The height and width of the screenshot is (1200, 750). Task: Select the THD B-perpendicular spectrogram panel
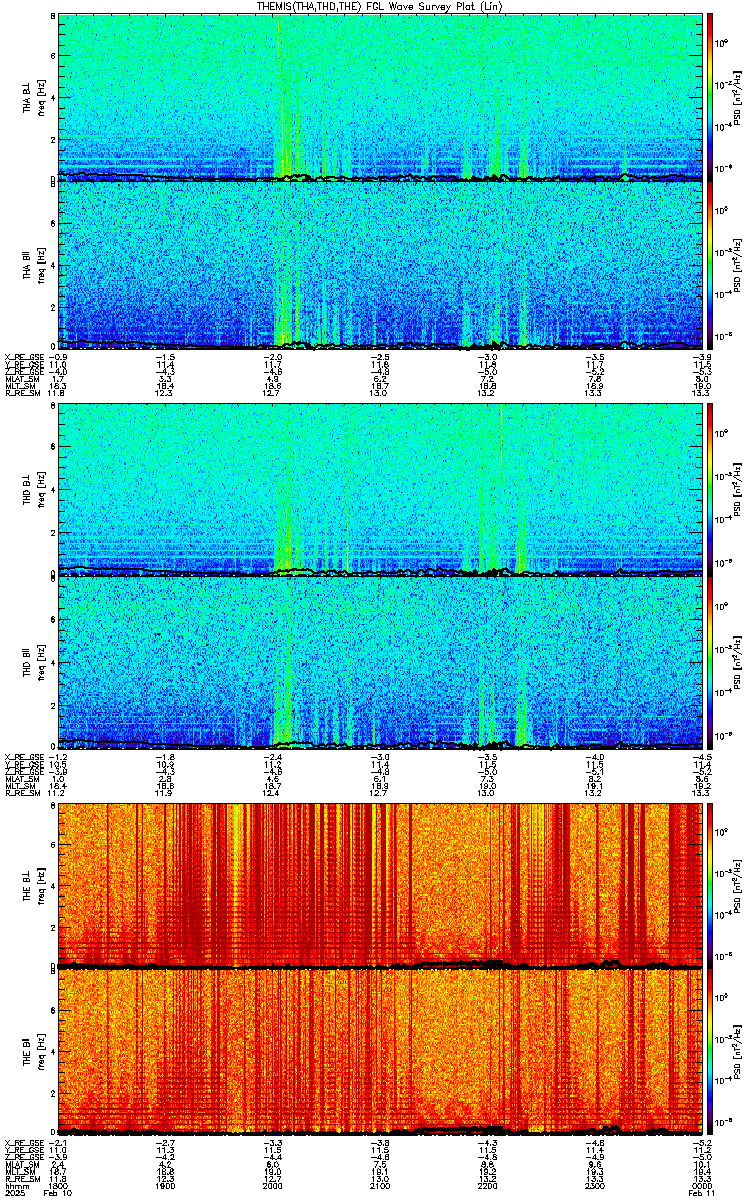(x=380, y=490)
